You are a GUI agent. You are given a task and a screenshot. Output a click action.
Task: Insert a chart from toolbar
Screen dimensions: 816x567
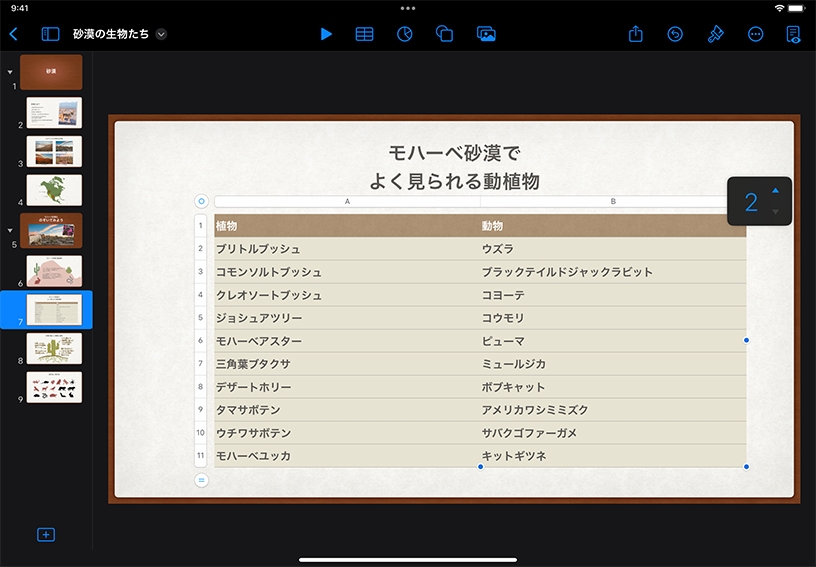pyautogui.click(x=405, y=34)
